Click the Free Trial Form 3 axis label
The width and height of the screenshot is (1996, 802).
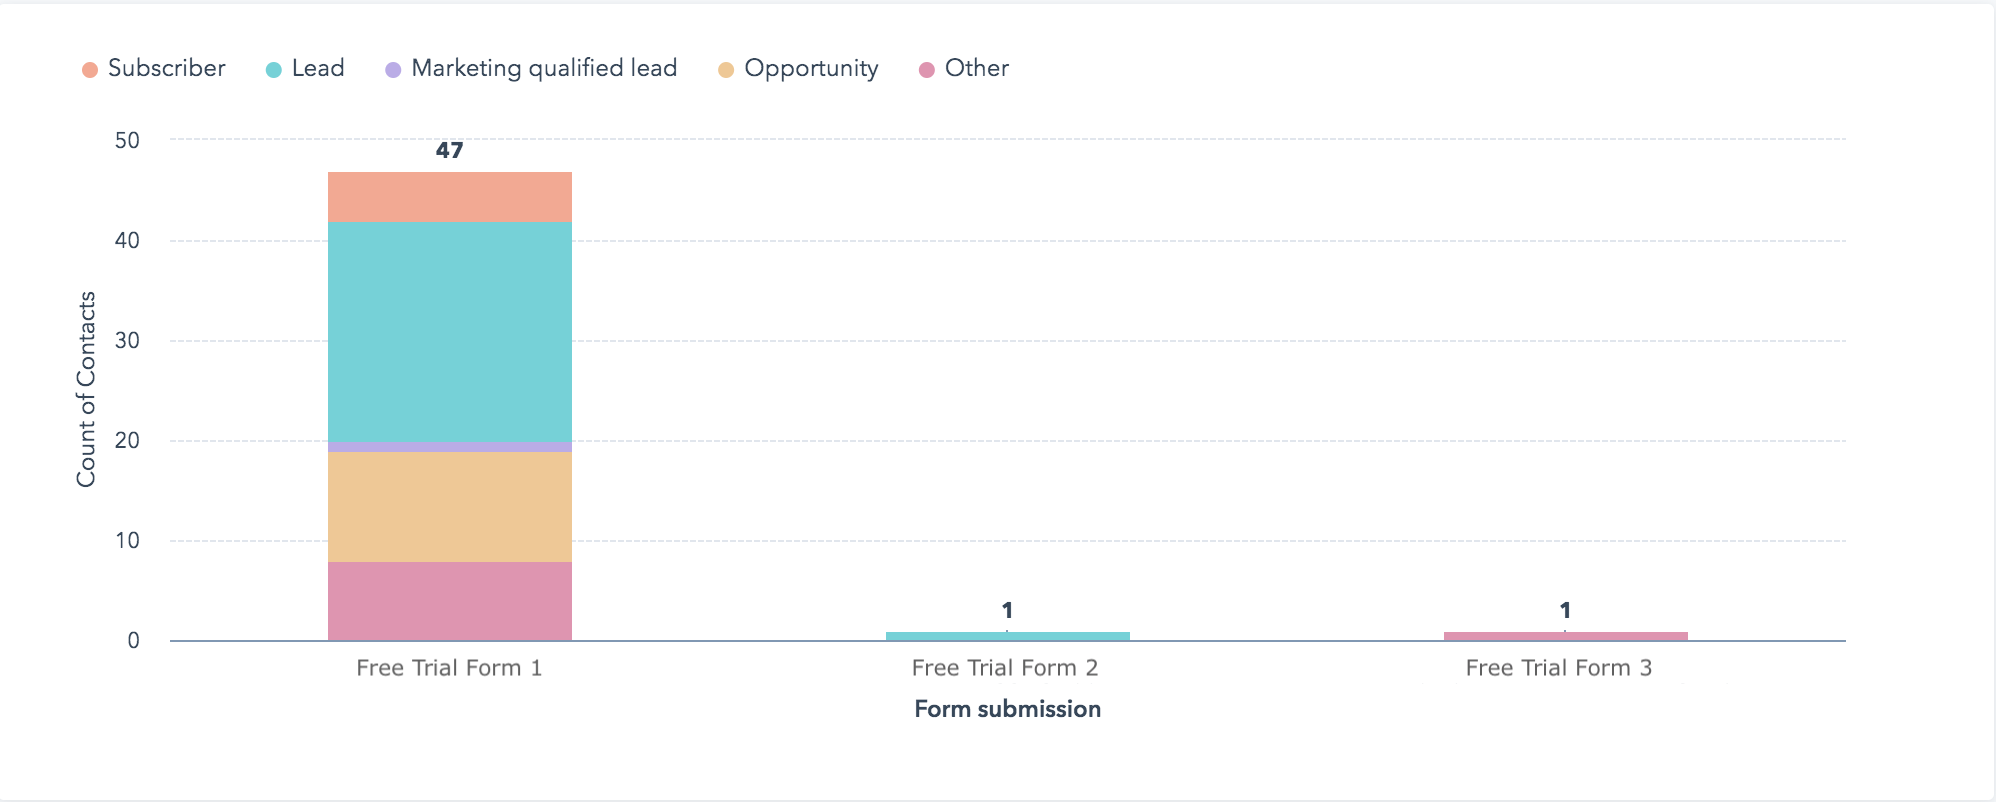(1559, 668)
